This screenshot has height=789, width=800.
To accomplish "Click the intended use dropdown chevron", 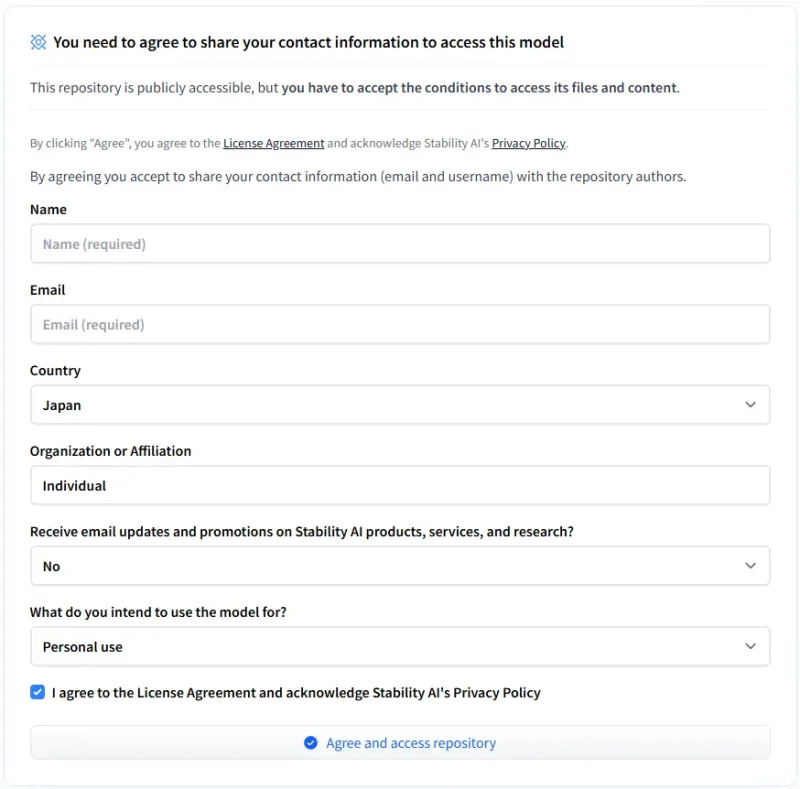I will tap(750, 646).
